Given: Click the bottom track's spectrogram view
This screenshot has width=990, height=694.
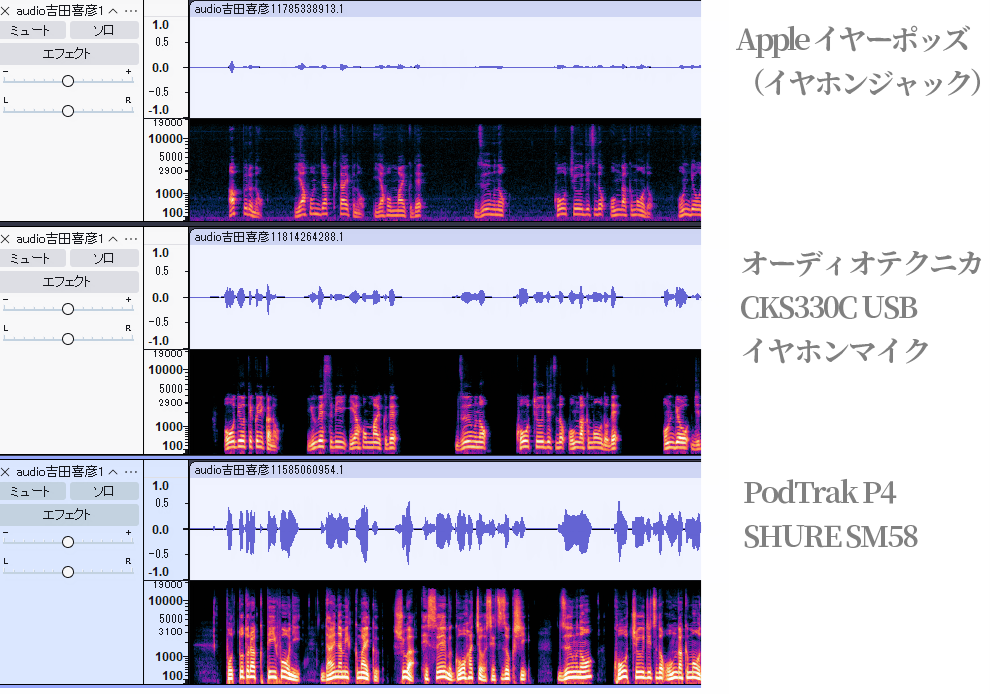Looking at the screenshot, I should (x=445, y=632).
